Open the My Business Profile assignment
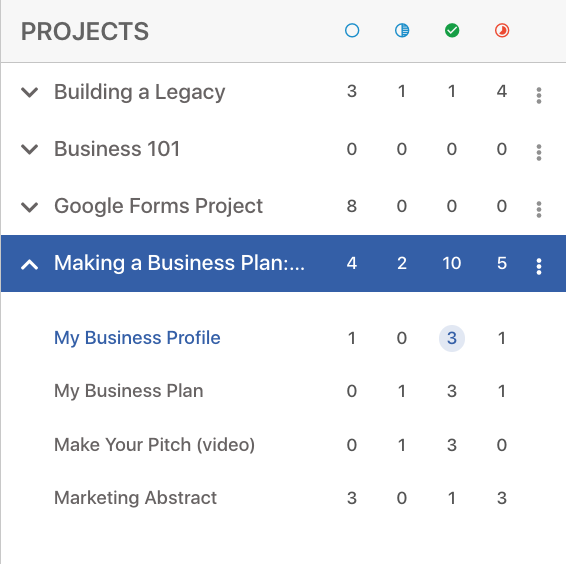The image size is (566, 564). coord(137,338)
